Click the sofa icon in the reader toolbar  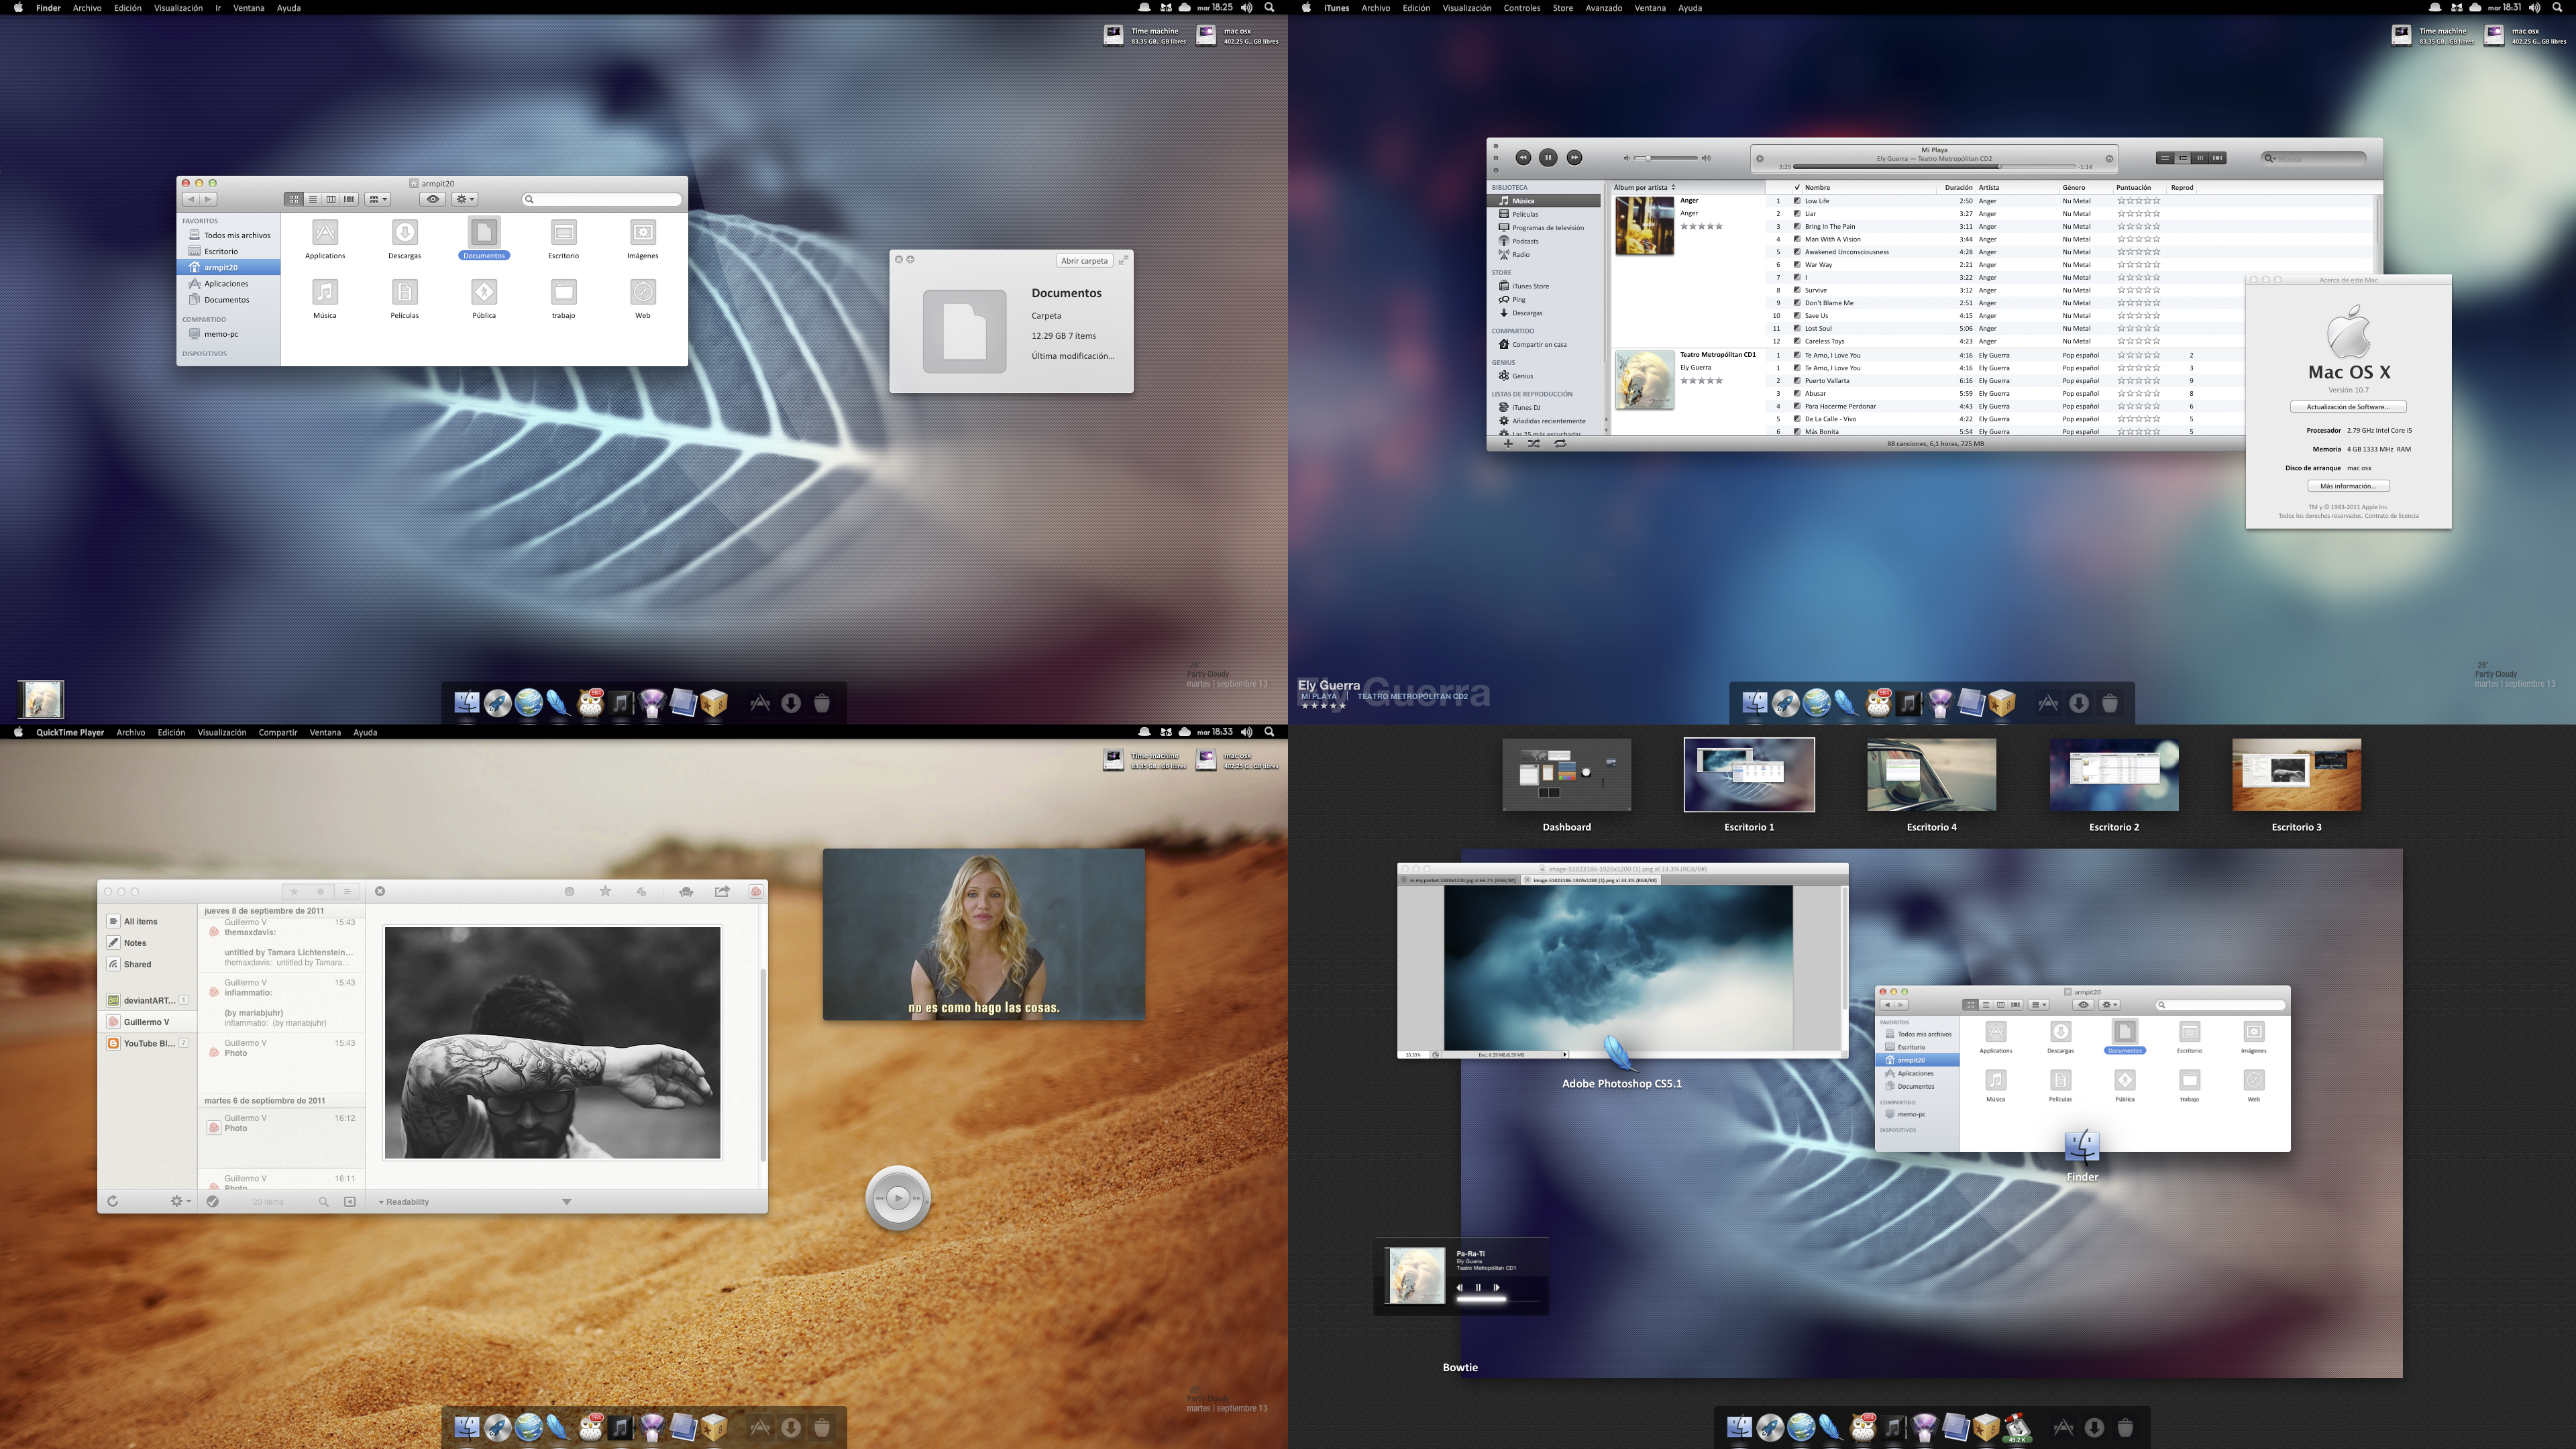tap(686, 891)
